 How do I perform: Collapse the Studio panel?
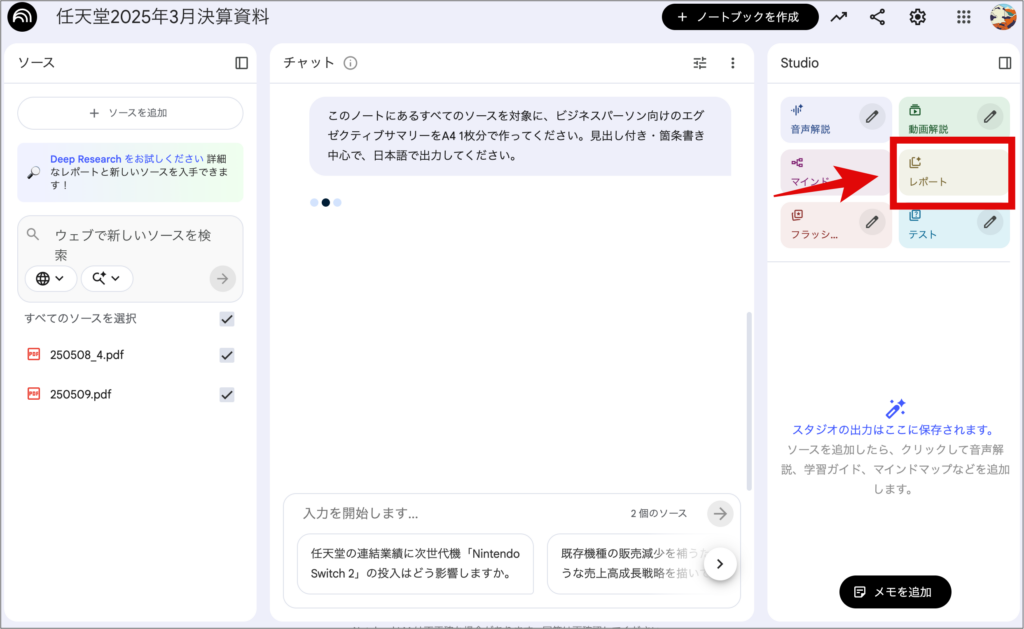tap(1004, 63)
